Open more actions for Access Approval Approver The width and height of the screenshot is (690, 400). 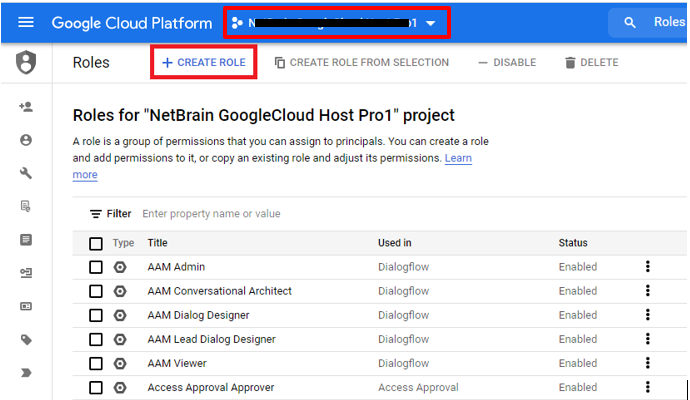point(647,387)
